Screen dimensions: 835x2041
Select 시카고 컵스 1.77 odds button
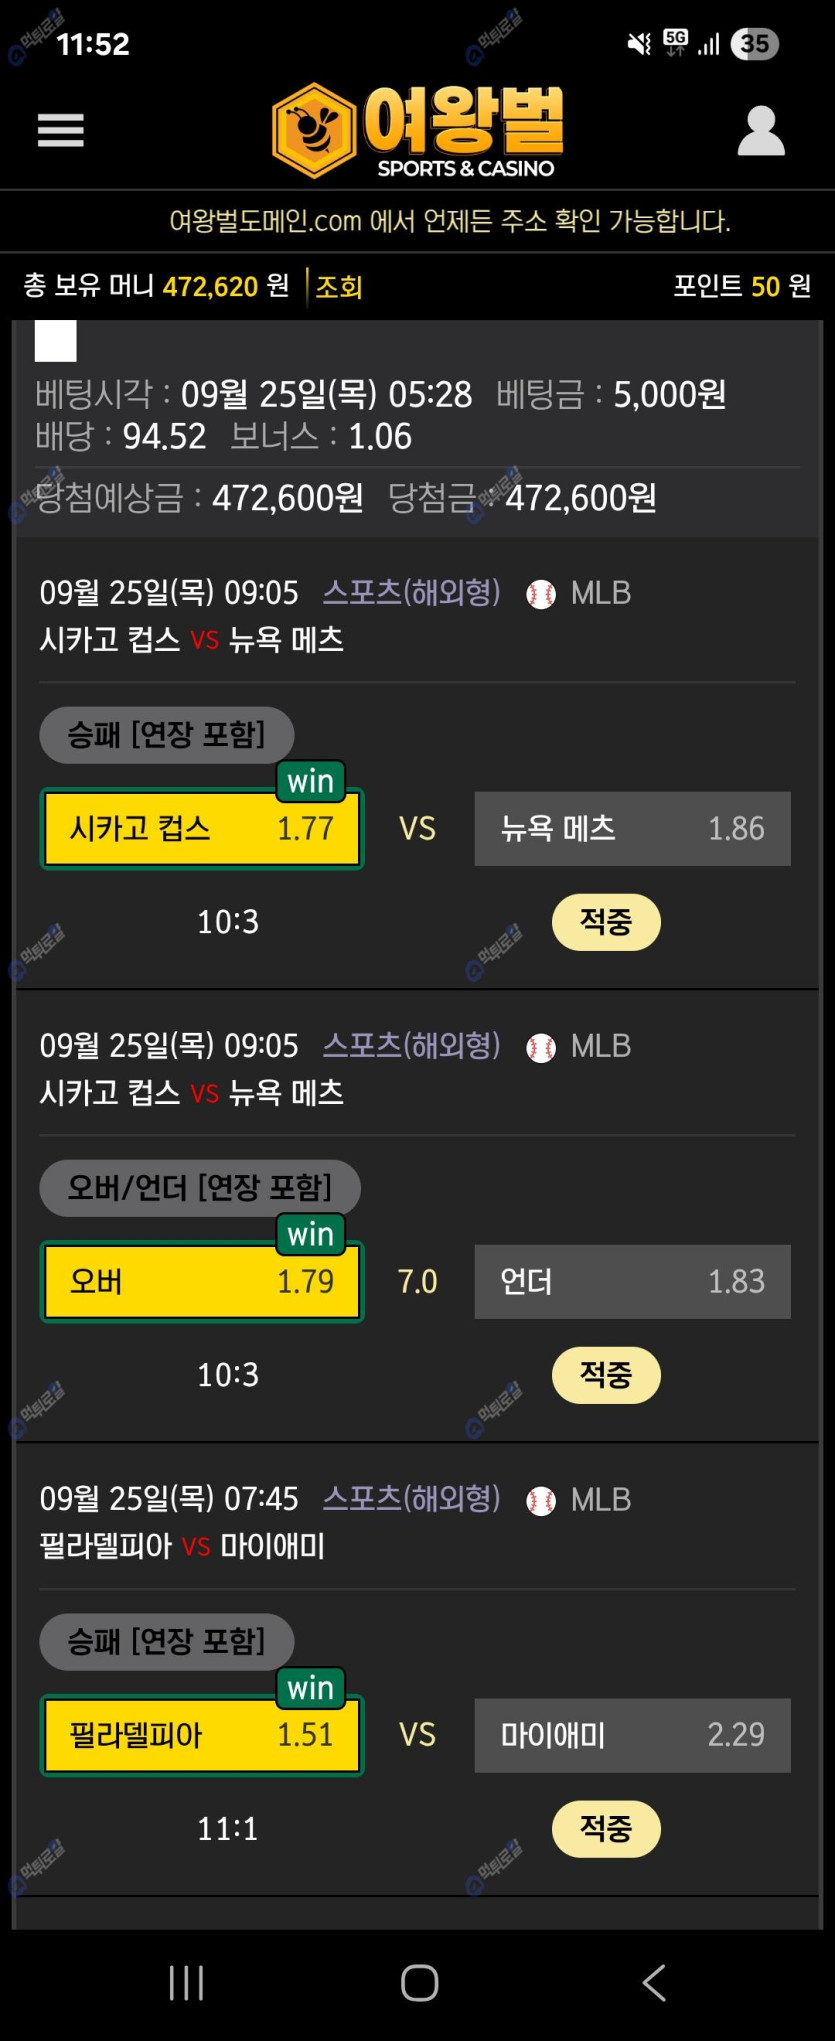point(202,829)
